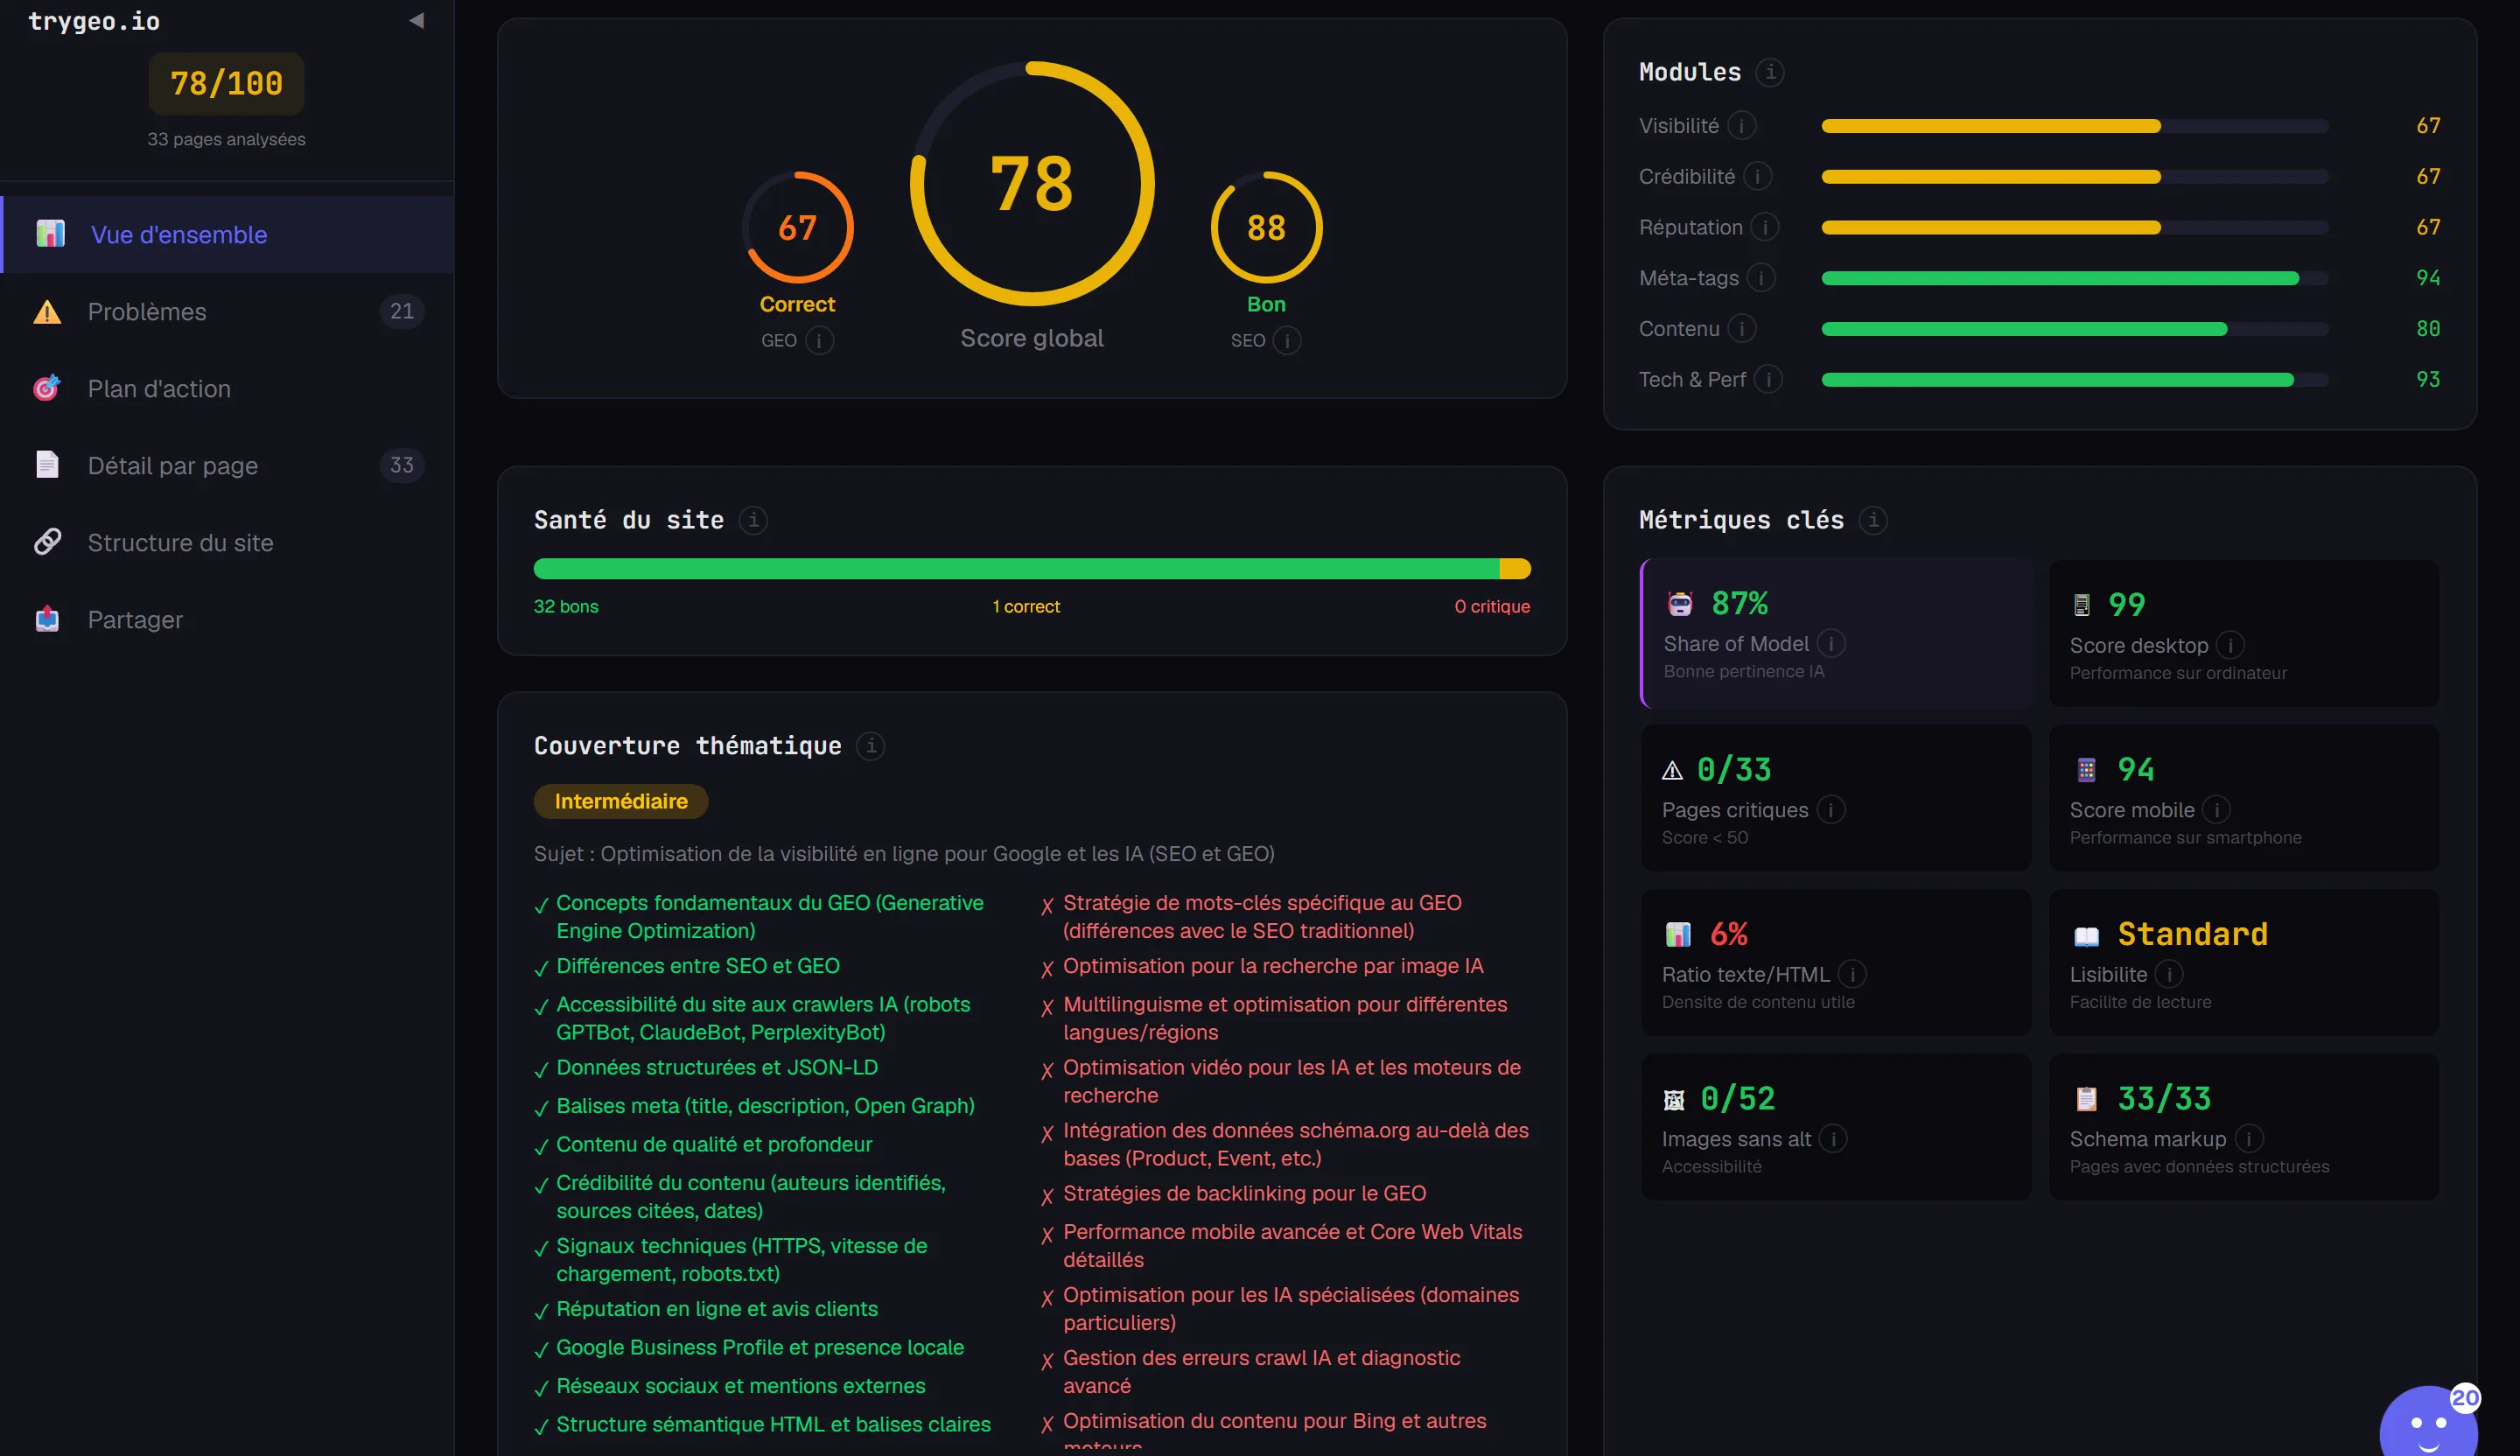Screen dimensions: 2520x1456
Task: Click the Visibilité module progress bar
Action: click(2075, 126)
